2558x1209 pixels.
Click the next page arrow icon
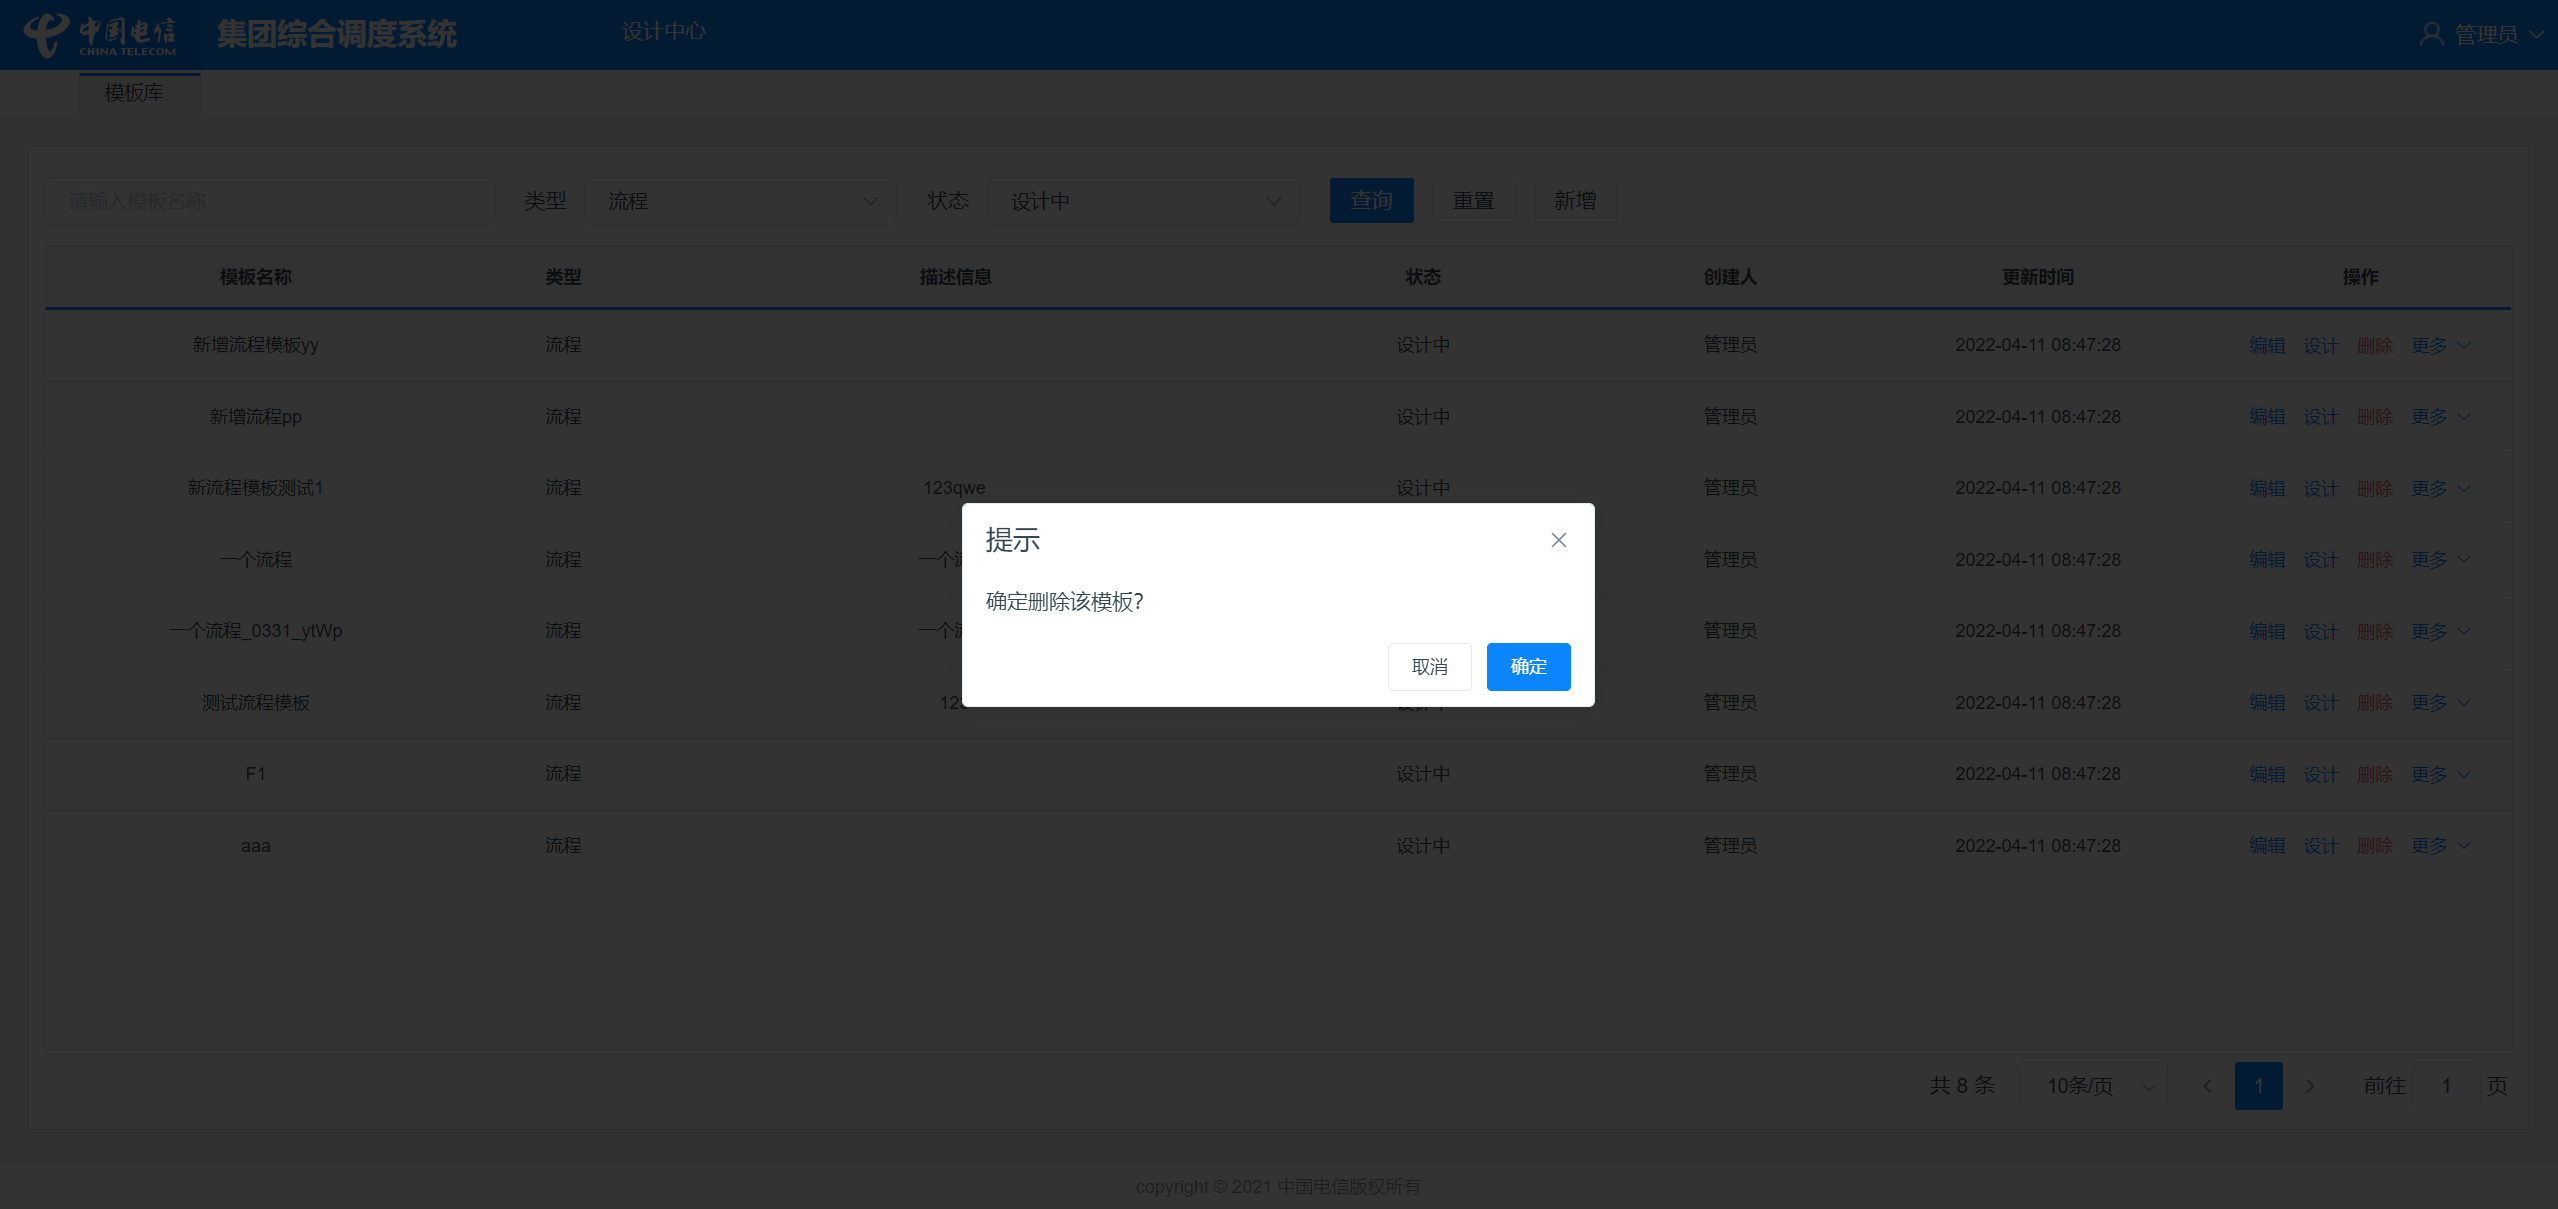[2309, 1085]
